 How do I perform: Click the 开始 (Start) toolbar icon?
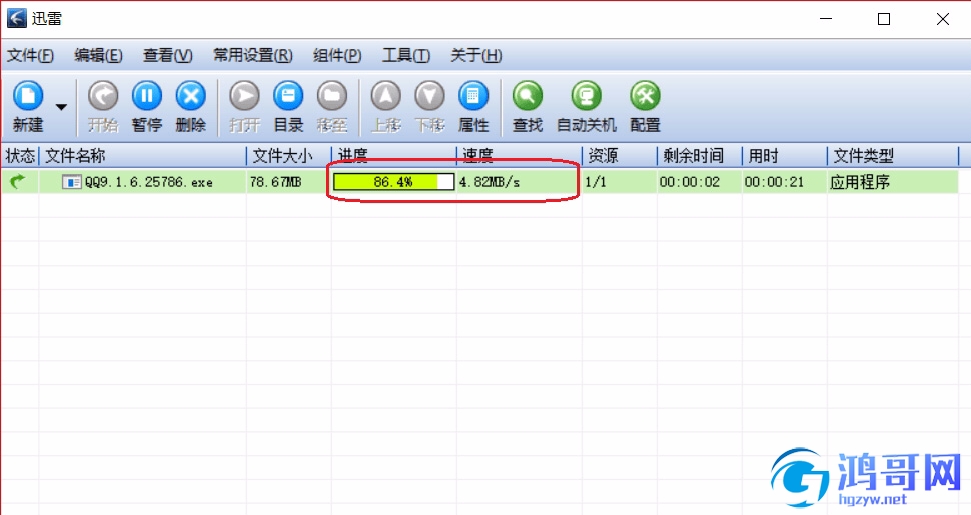103,97
